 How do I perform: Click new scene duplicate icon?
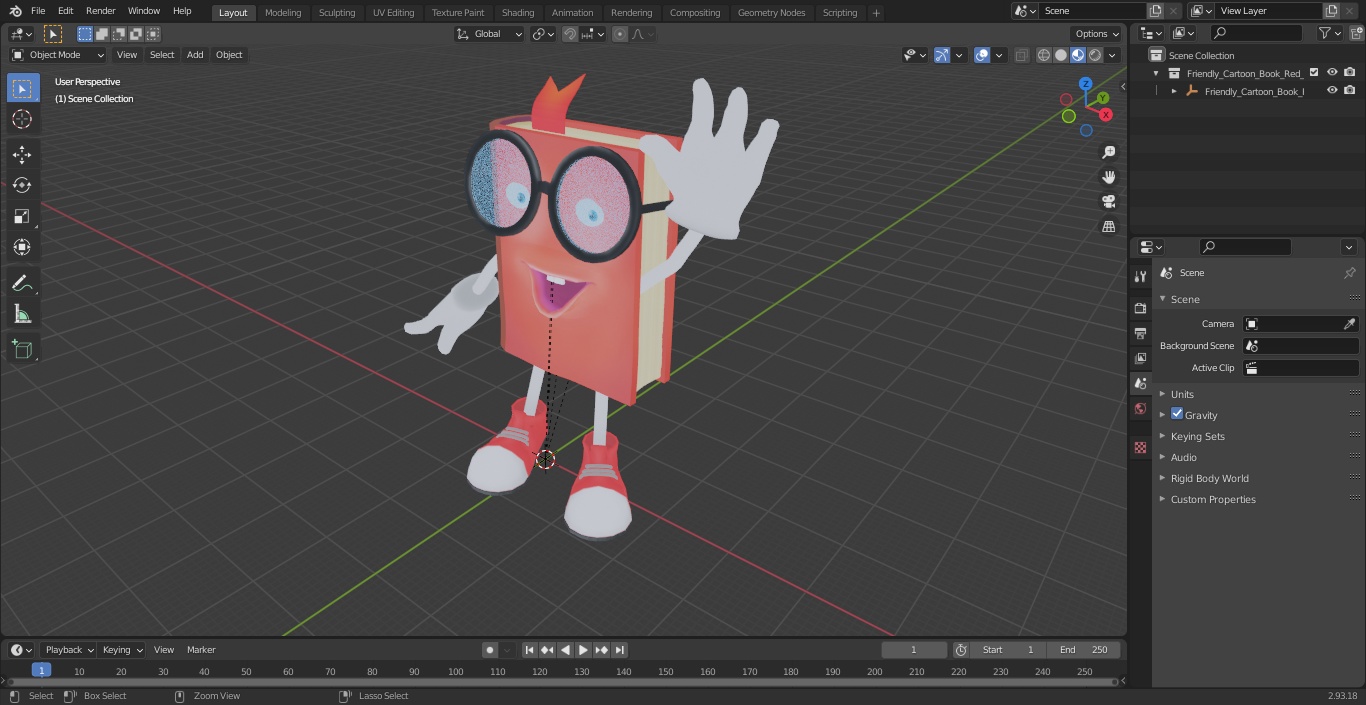coord(1155,11)
